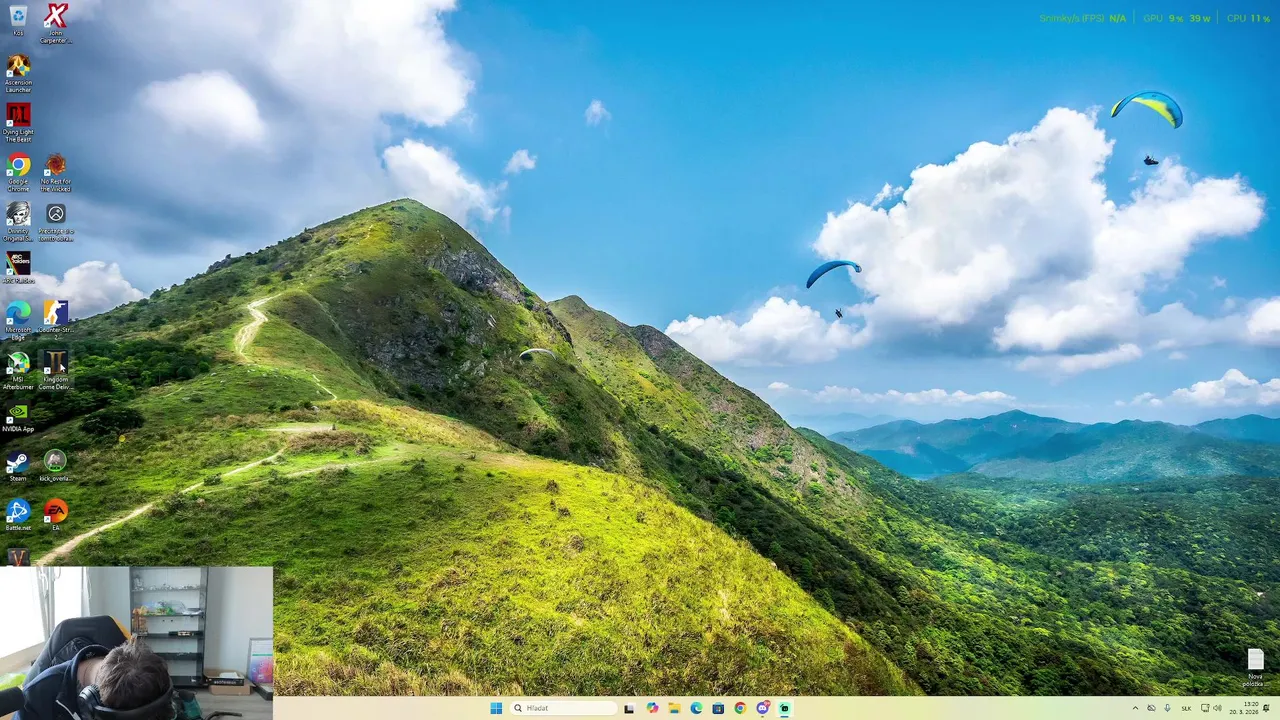The image size is (1280, 720).
Task: Select the Divinity Original Sin desktop icon
Action: coord(18,221)
